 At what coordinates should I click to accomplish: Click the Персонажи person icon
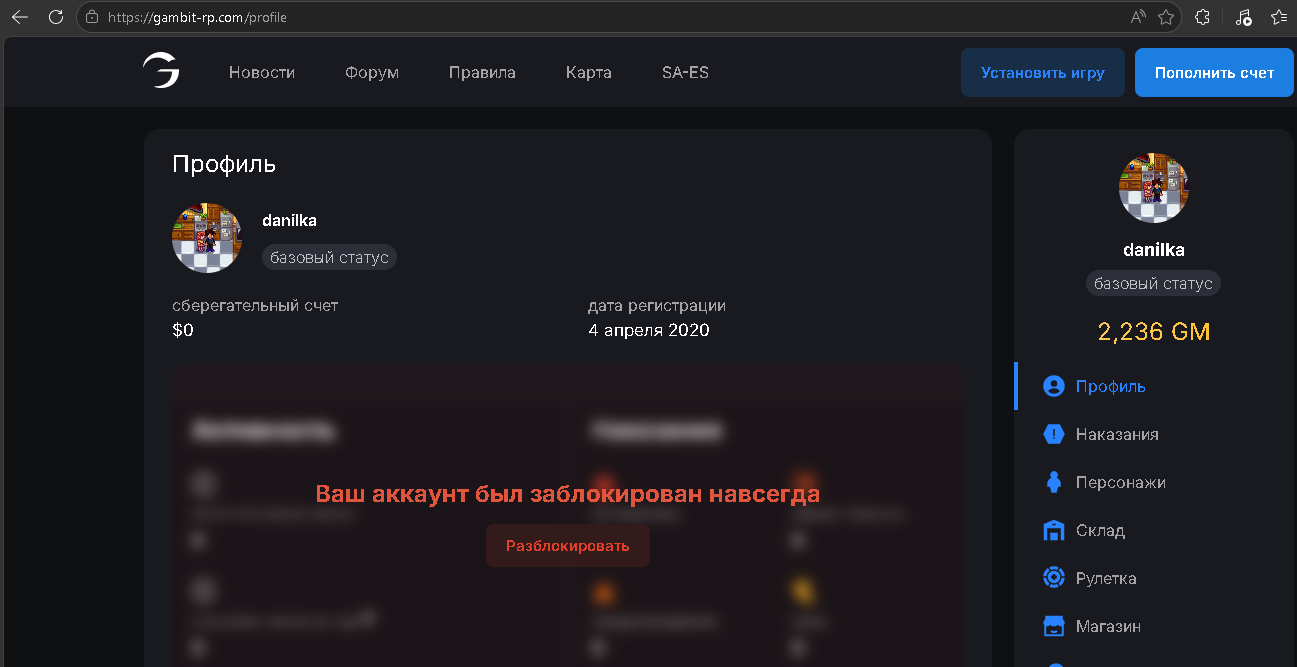point(1053,482)
